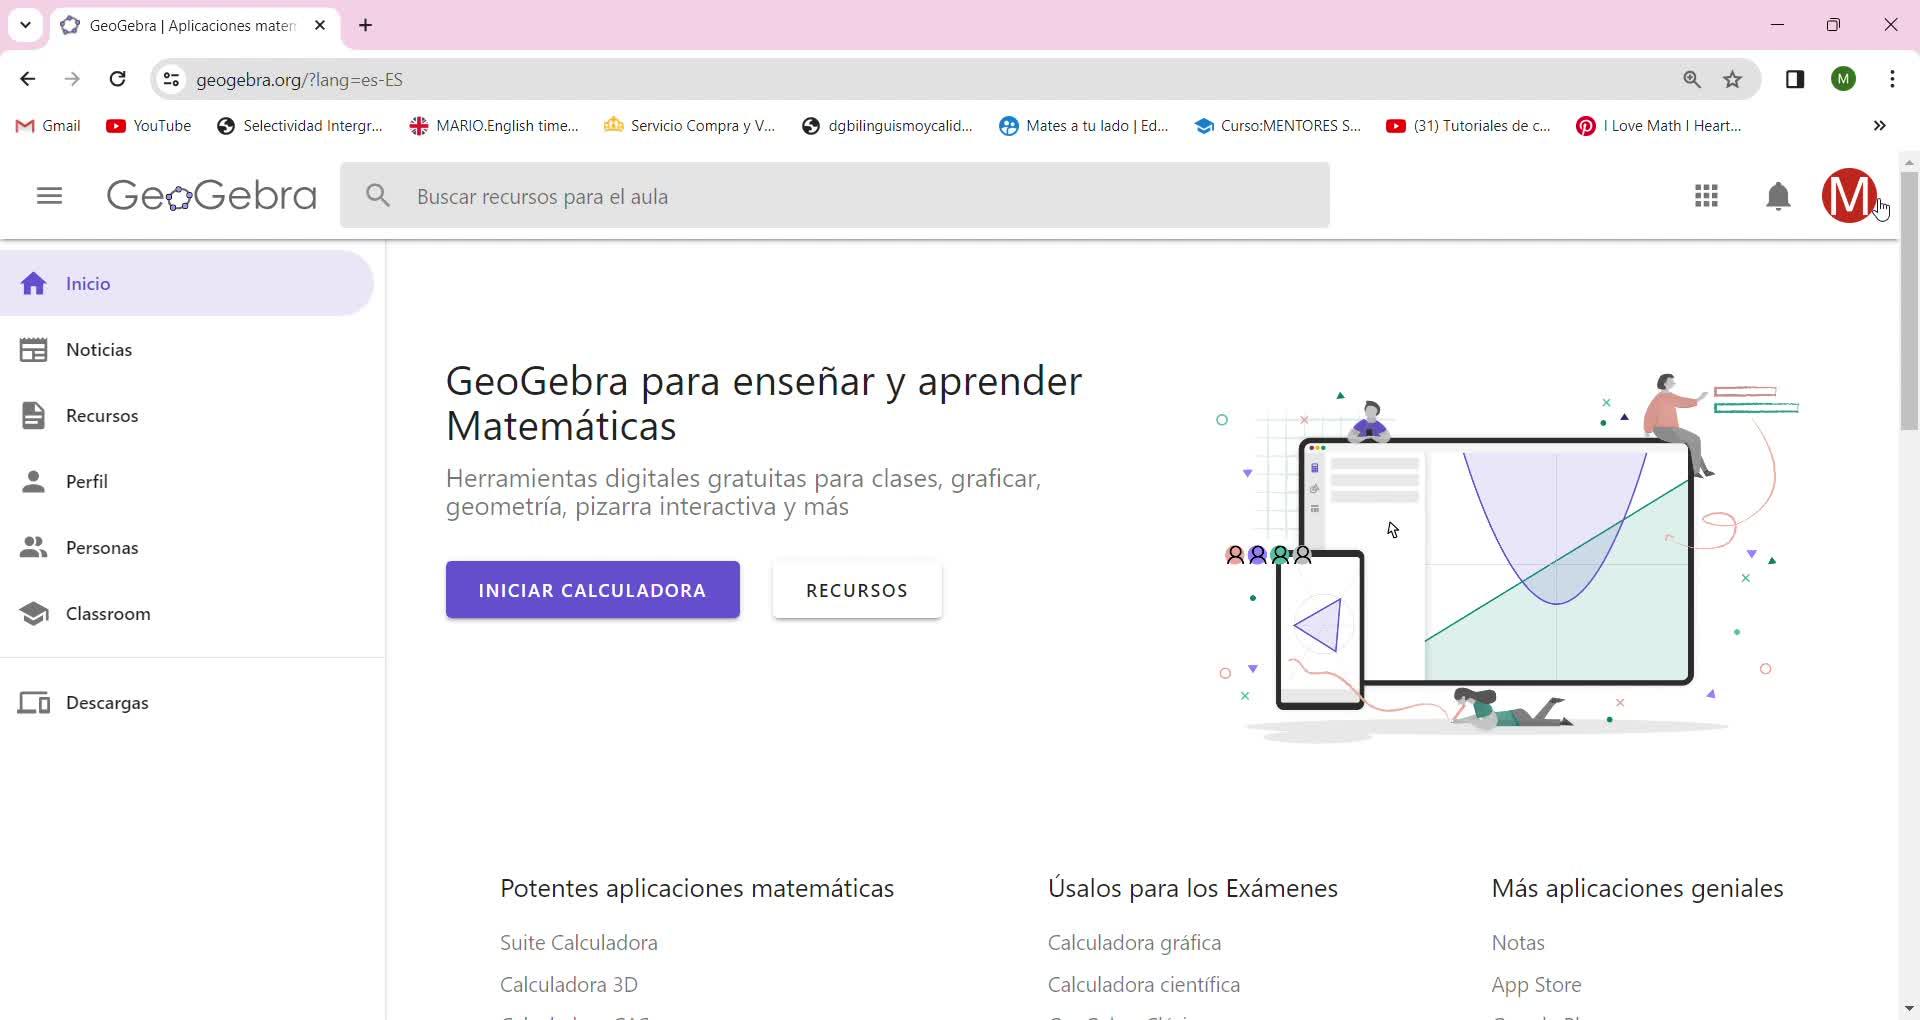1920x1020 pixels.
Task: Click the Classroom graduation cap icon
Action: click(33, 614)
